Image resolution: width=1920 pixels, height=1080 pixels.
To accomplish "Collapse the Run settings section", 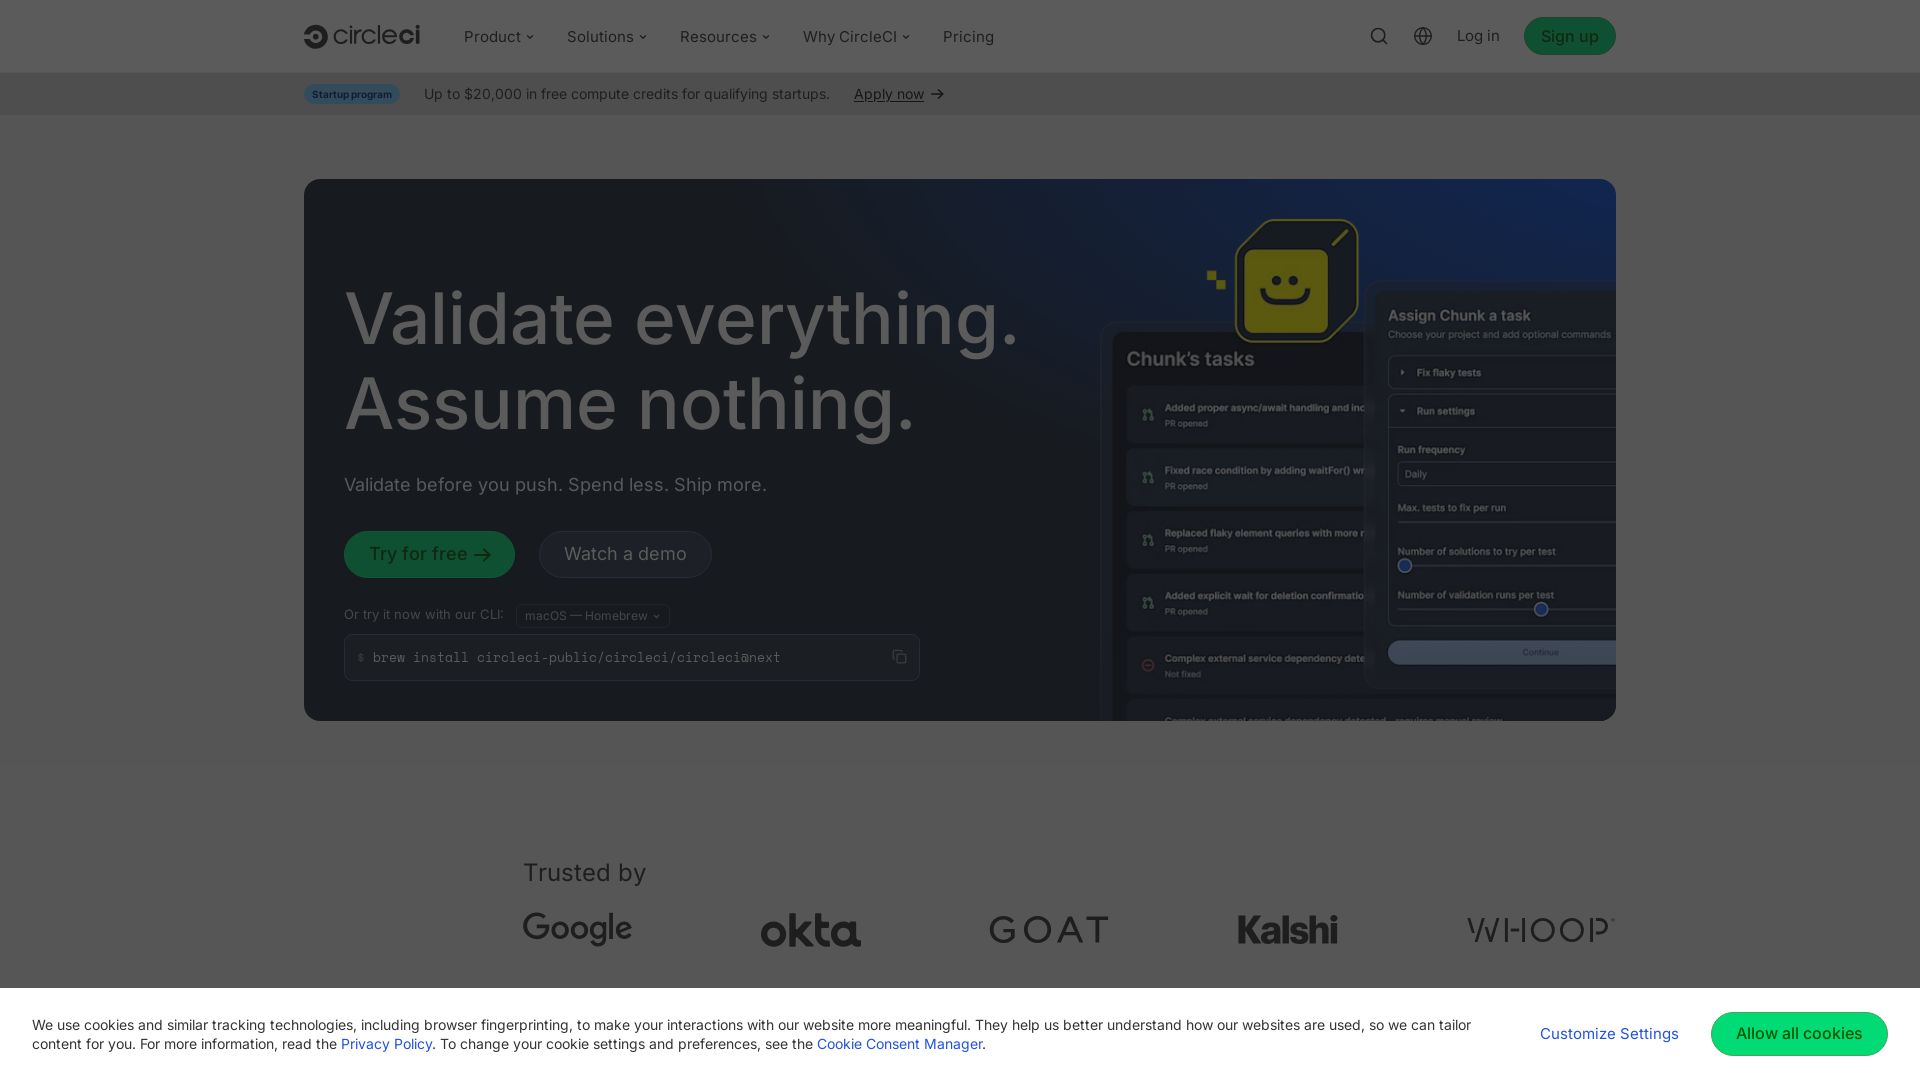I will pyautogui.click(x=1502, y=411).
